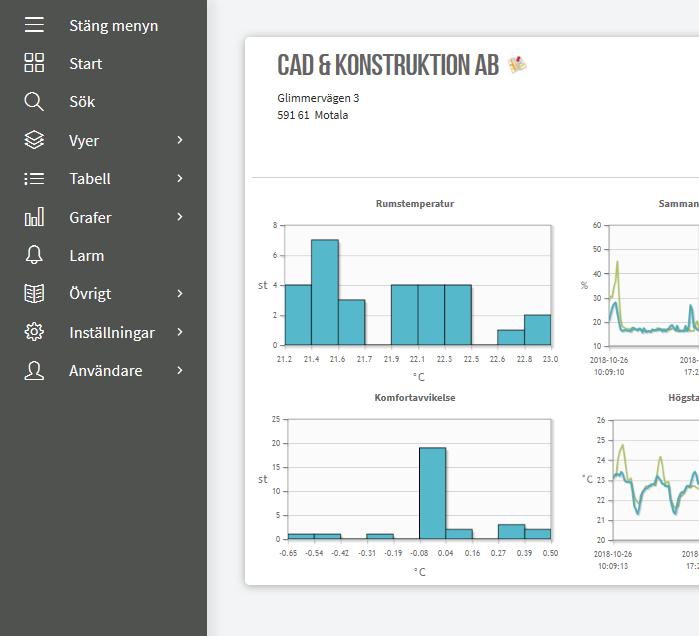Click the Grafer bar chart icon
The height and width of the screenshot is (636, 699).
coord(34,217)
